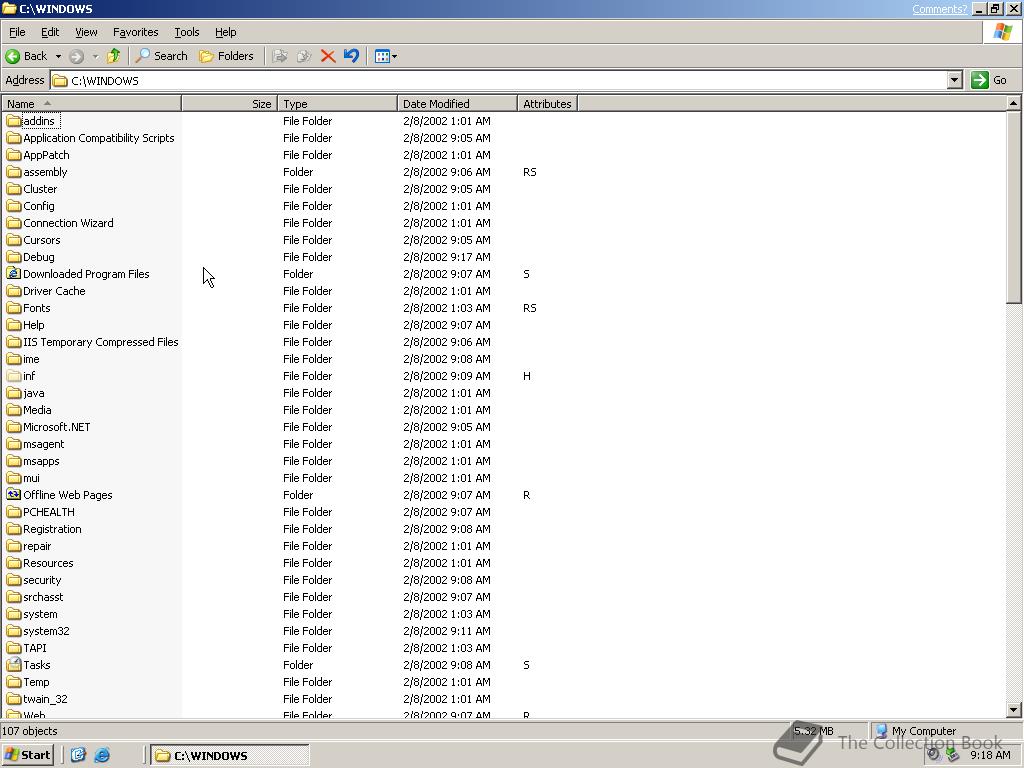Open the View menu

(x=86, y=32)
